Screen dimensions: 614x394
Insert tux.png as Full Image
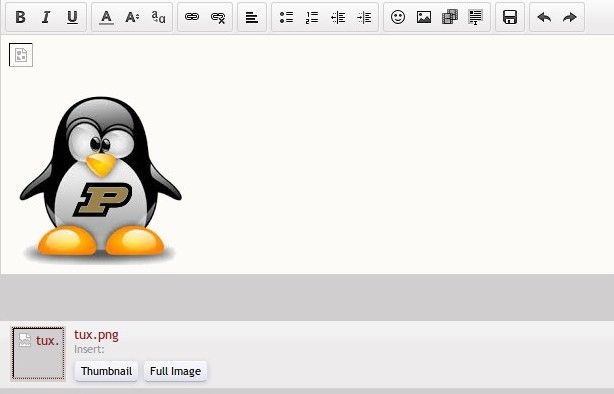pos(175,371)
